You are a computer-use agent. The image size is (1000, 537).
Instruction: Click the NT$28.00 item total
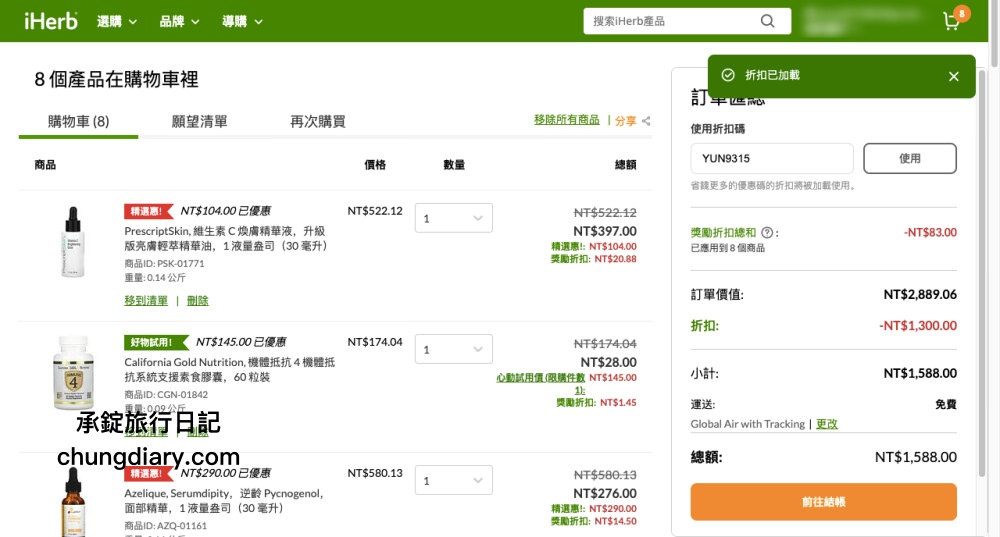point(608,362)
